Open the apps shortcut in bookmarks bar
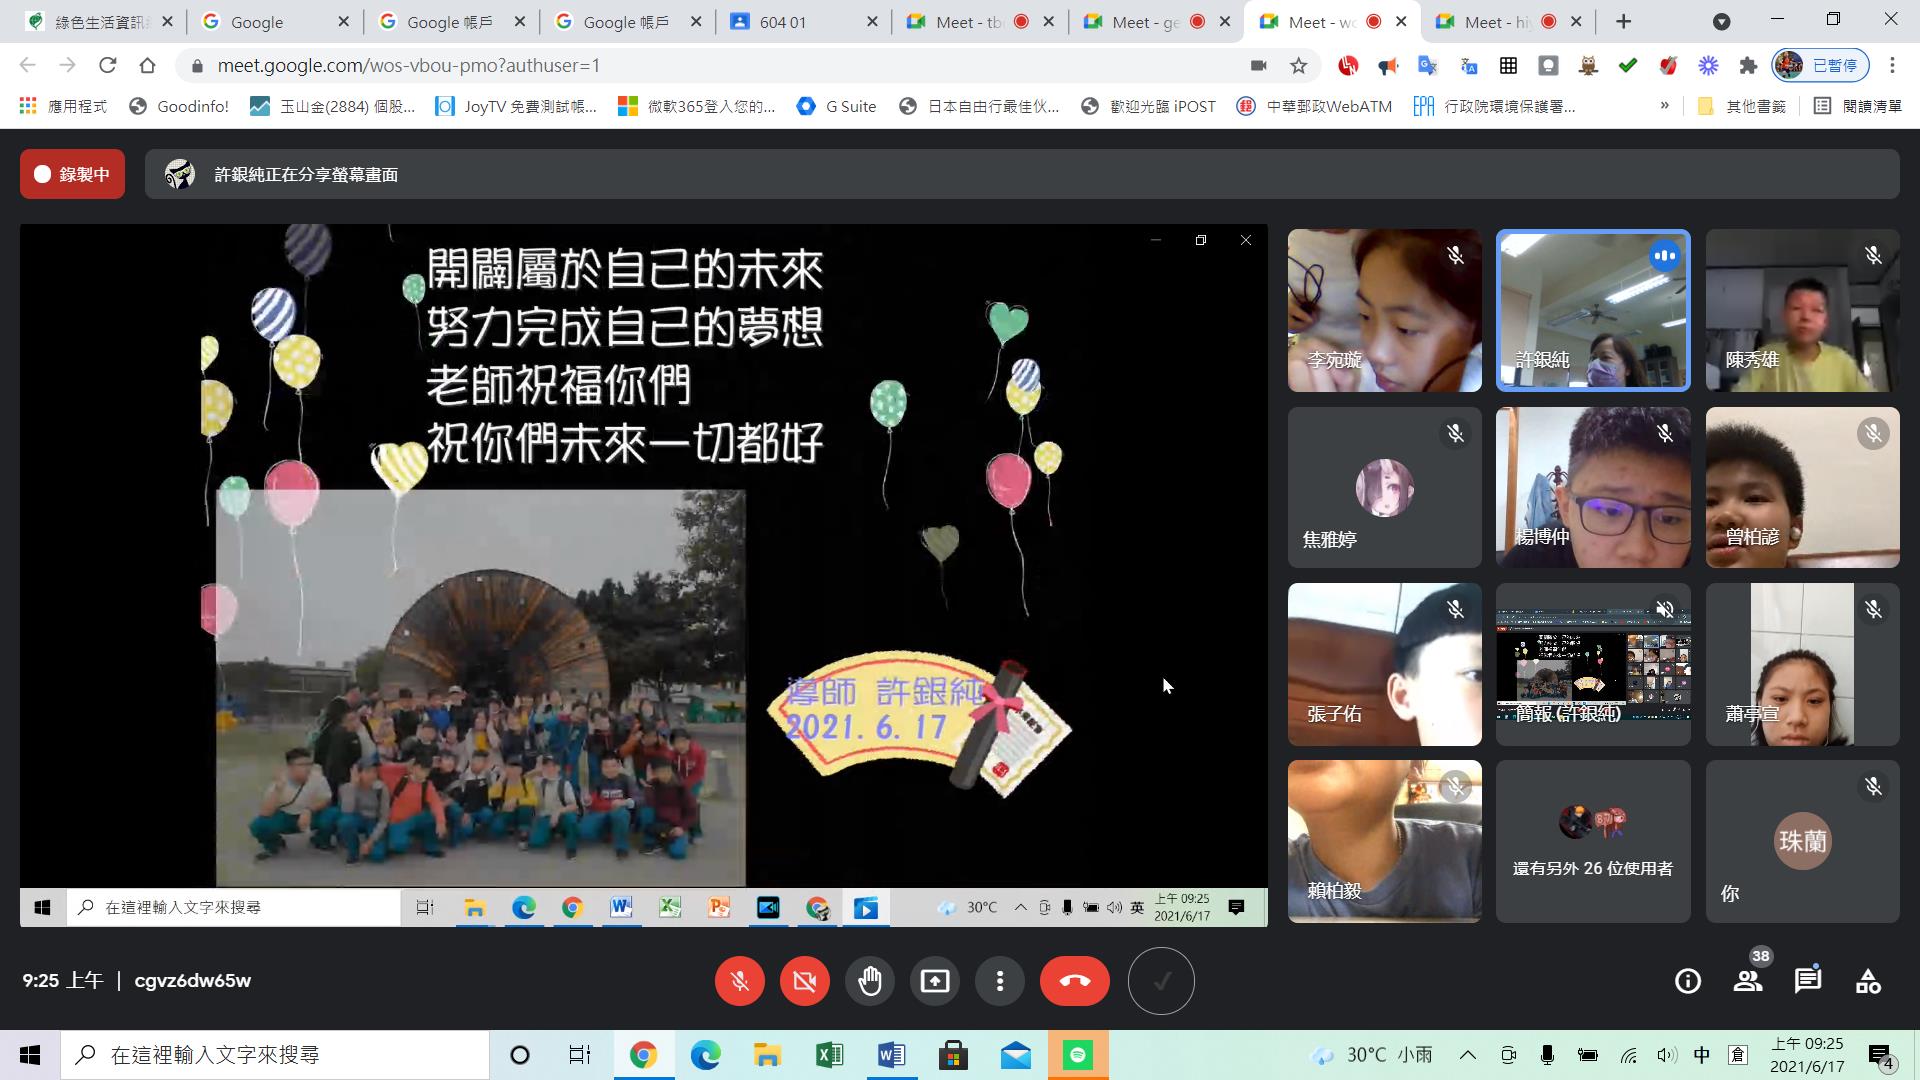 63,106
